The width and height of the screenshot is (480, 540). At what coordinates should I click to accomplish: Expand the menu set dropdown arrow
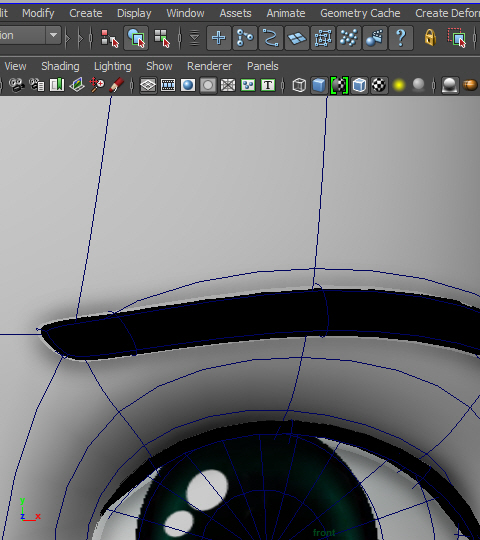(53, 35)
